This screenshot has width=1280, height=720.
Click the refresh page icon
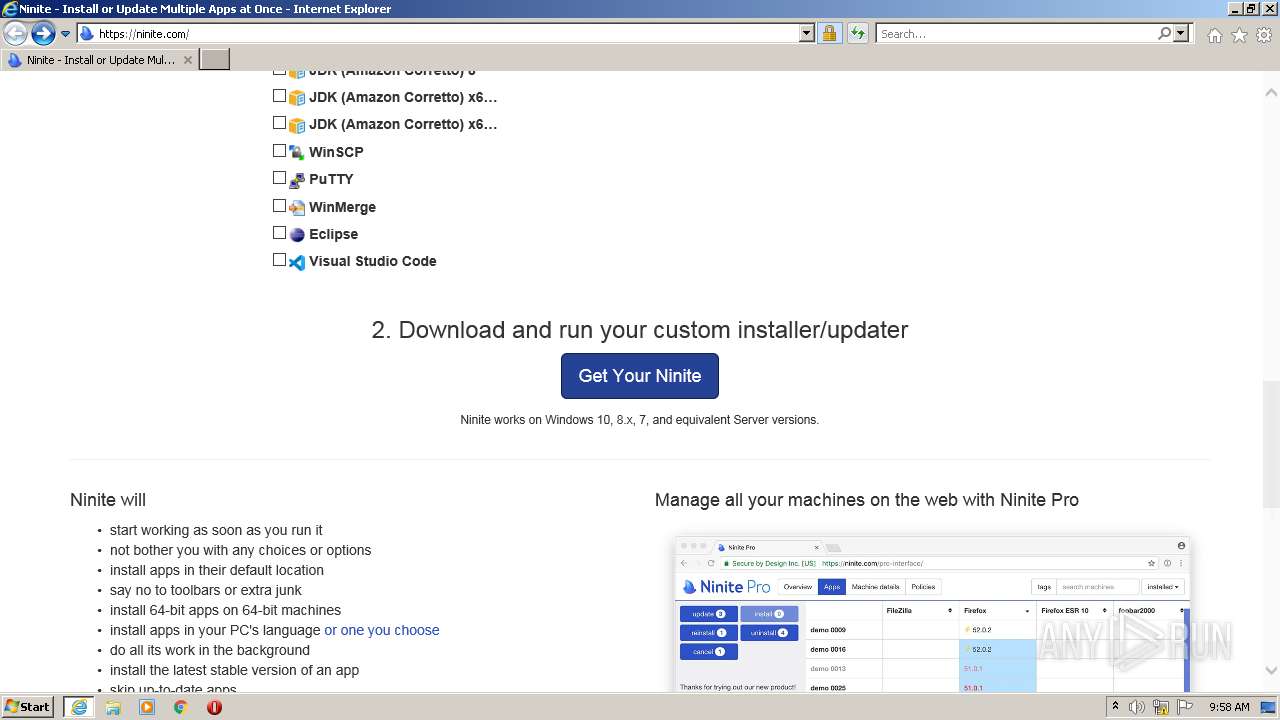coord(857,34)
